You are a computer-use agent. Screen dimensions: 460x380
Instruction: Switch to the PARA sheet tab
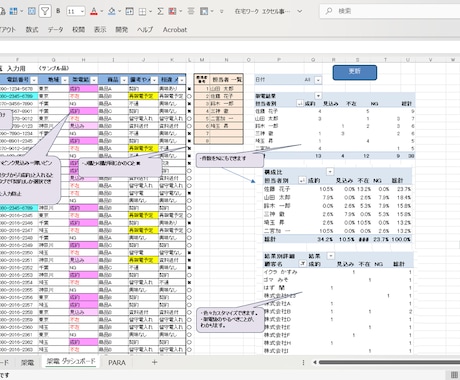click(x=117, y=362)
